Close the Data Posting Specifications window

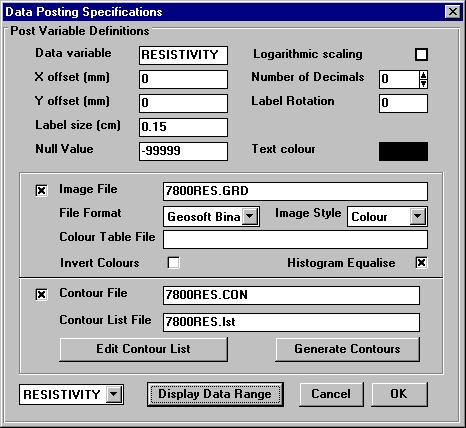pos(453,12)
